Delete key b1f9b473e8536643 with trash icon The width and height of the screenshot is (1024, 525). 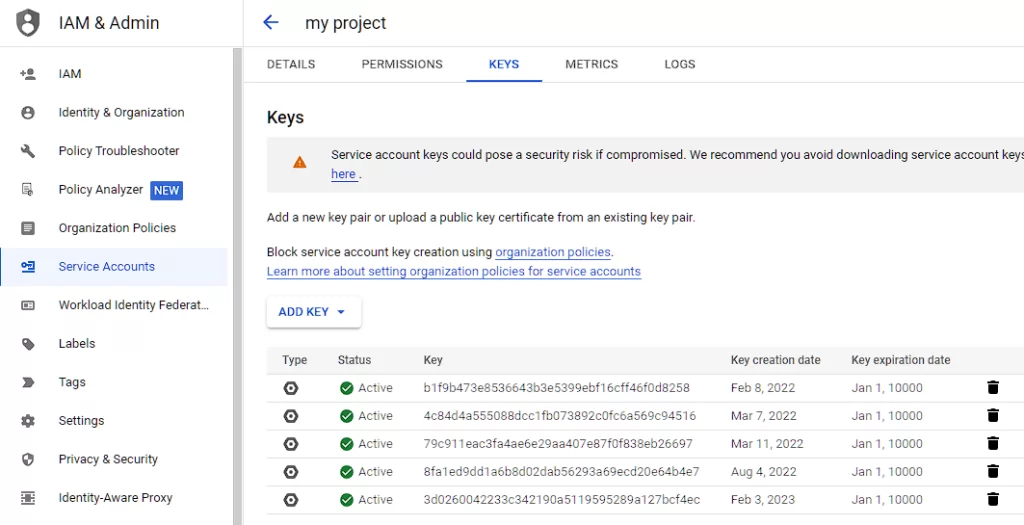(x=993, y=388)
